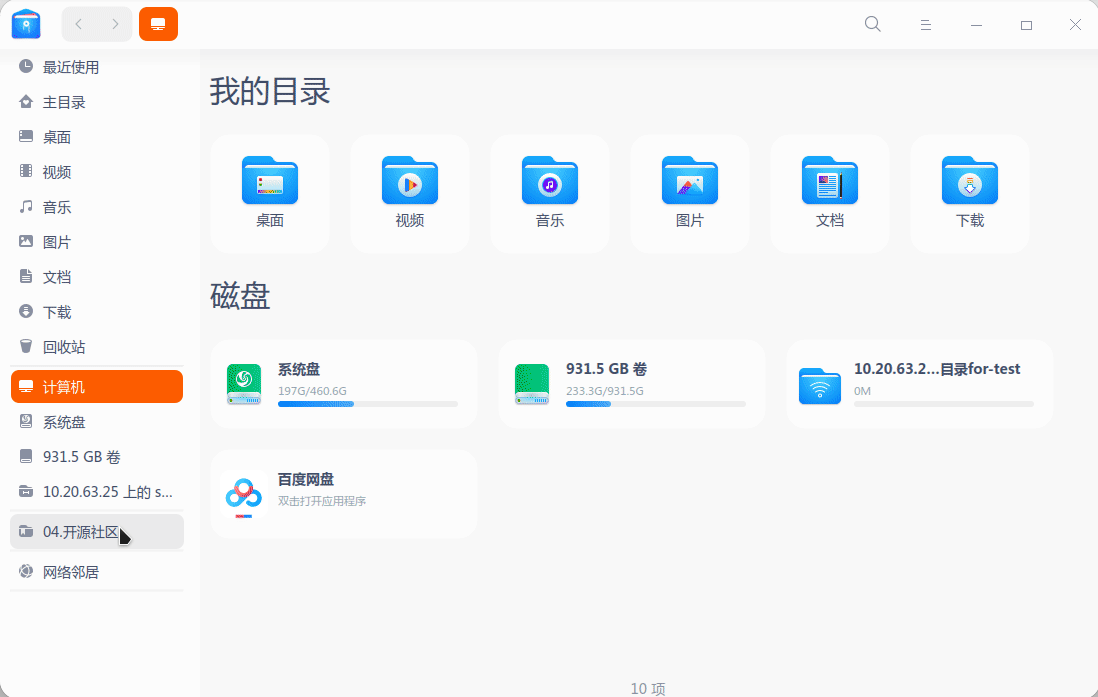Select 桌面 in the sidebar

coord(97,137)
